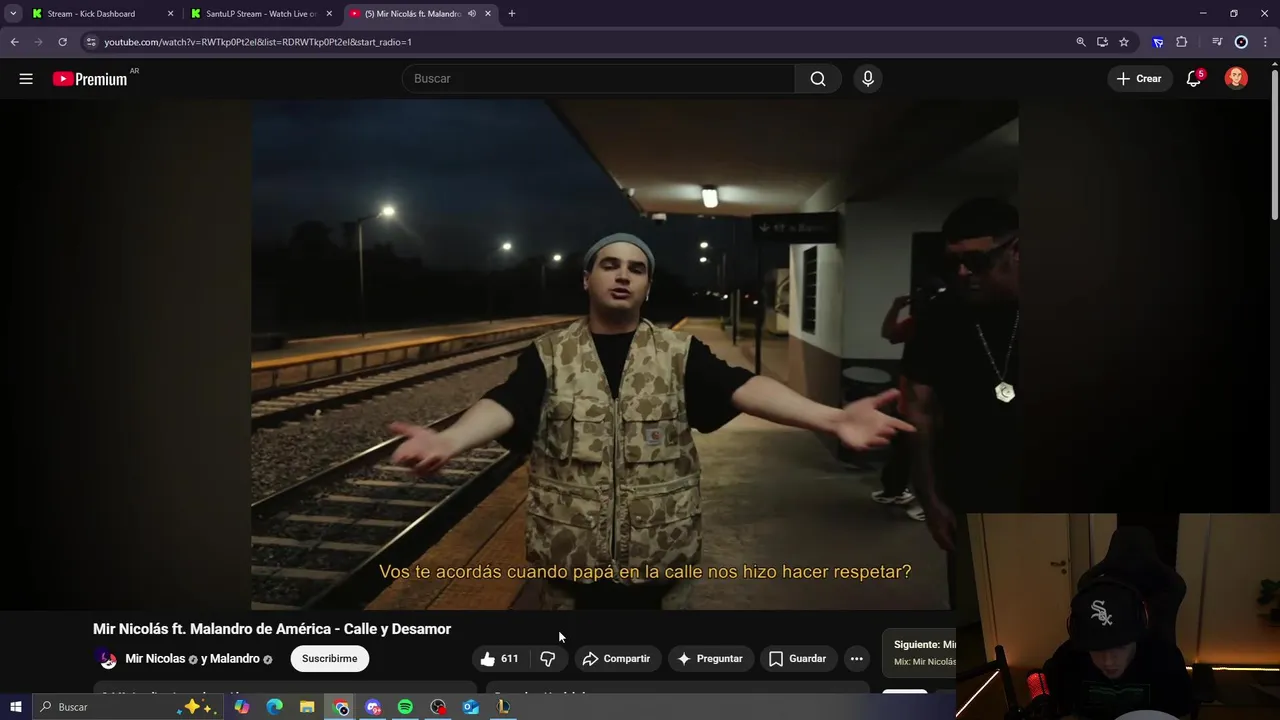
Task: Open Chrome extensions puzzle icon
Action: [1182, 42]
